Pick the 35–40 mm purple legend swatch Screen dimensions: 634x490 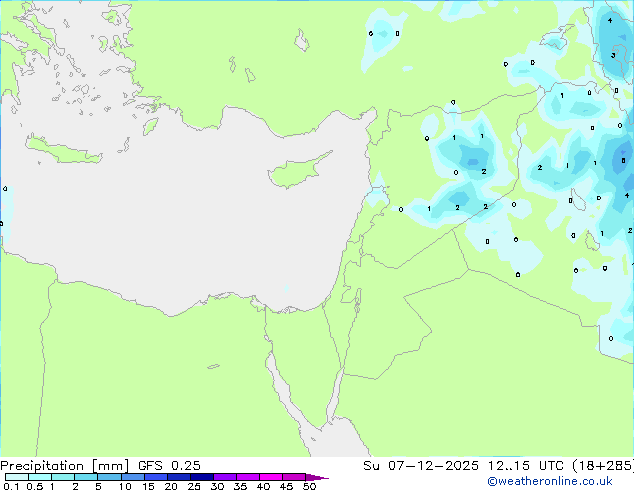pos(248,477)
